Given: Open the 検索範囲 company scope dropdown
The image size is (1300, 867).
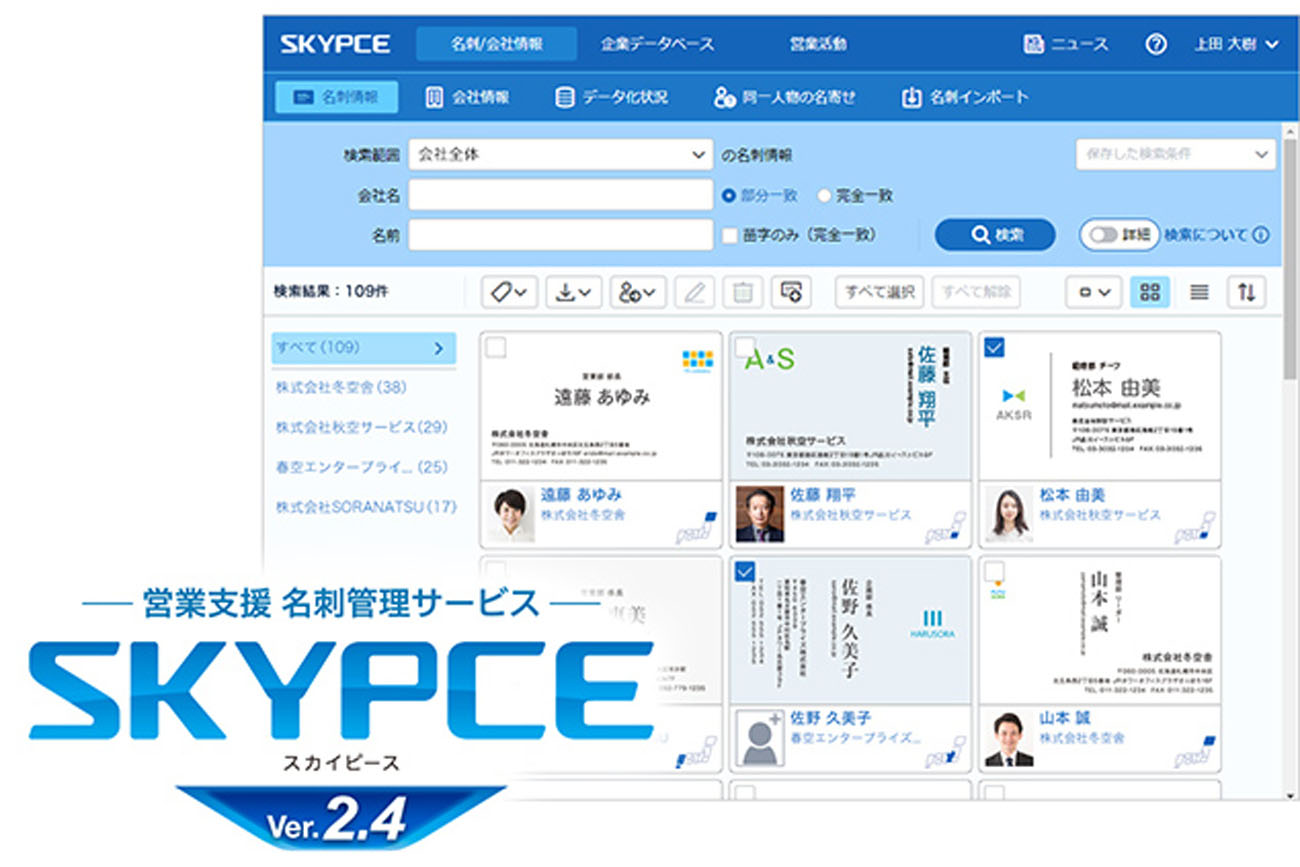Looking at the screenshot, I should [558, 155].
